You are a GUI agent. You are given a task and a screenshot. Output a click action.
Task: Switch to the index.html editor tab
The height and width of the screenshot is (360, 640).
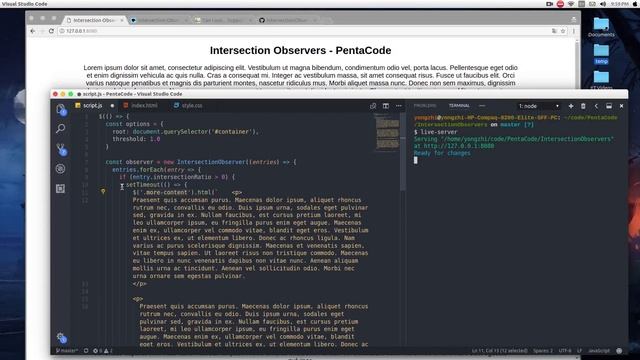pos(140,105)
